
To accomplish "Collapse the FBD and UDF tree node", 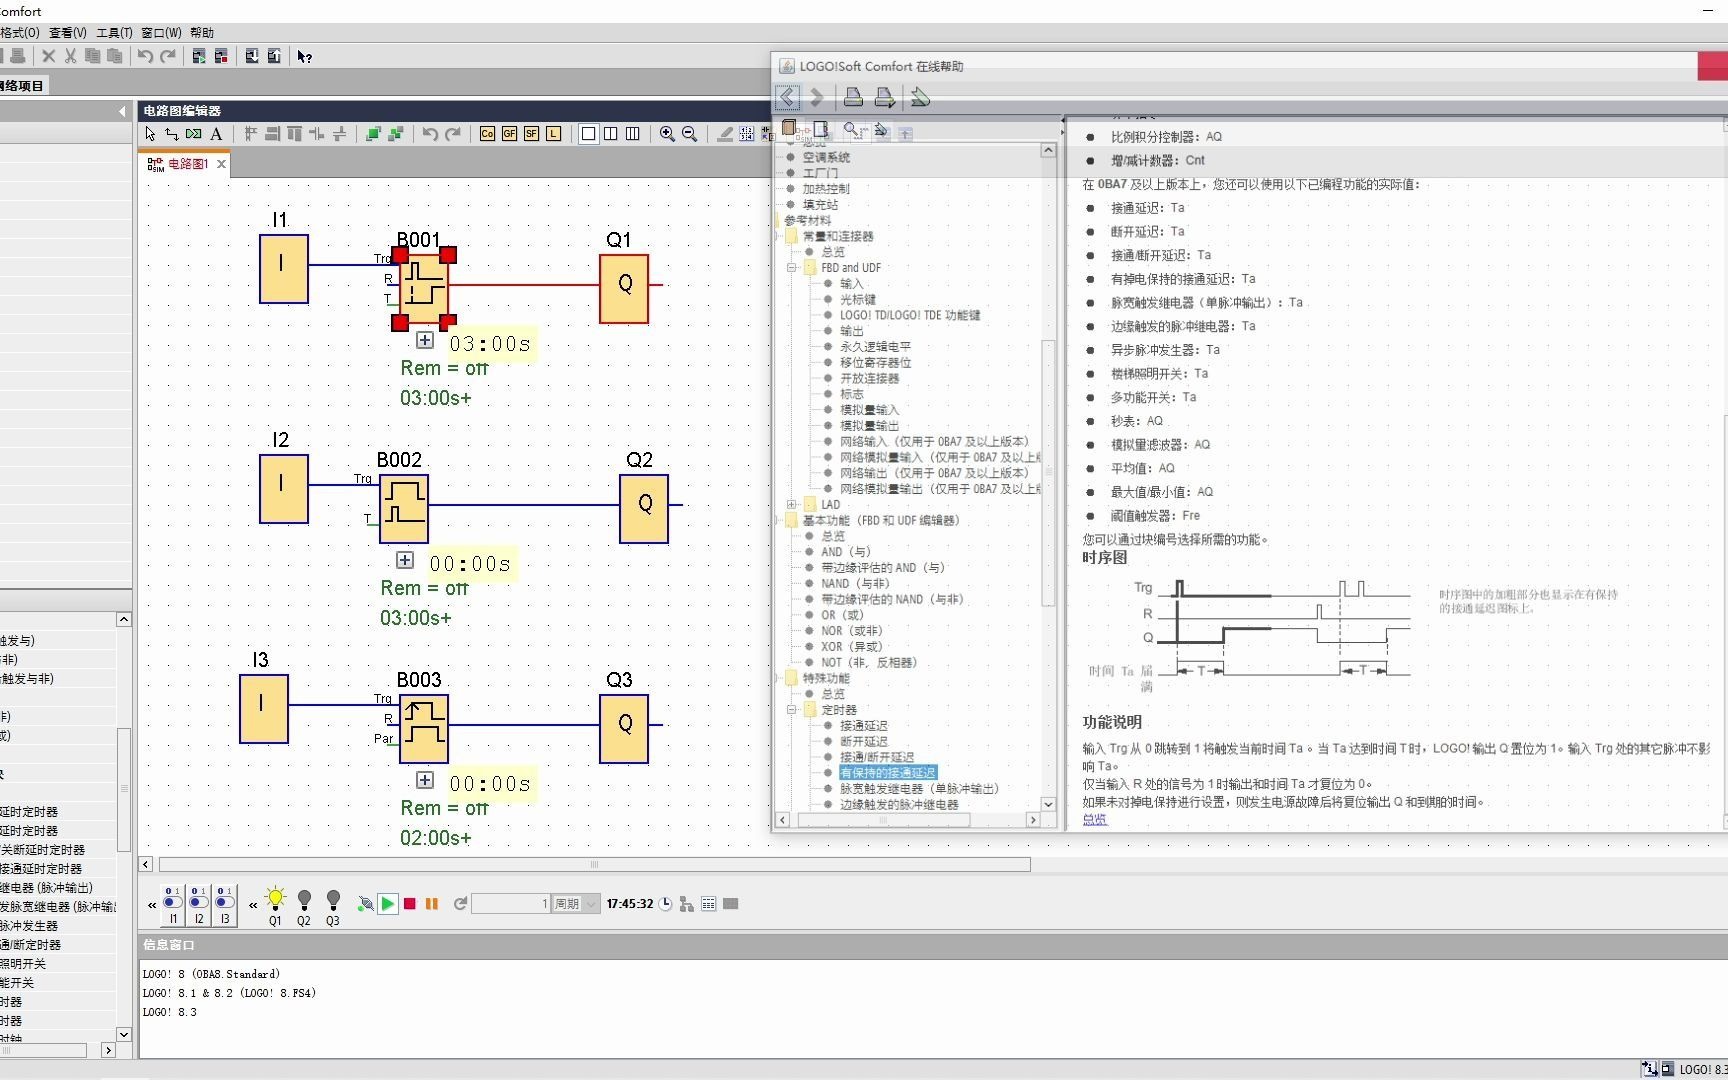I will pos(792,268).
